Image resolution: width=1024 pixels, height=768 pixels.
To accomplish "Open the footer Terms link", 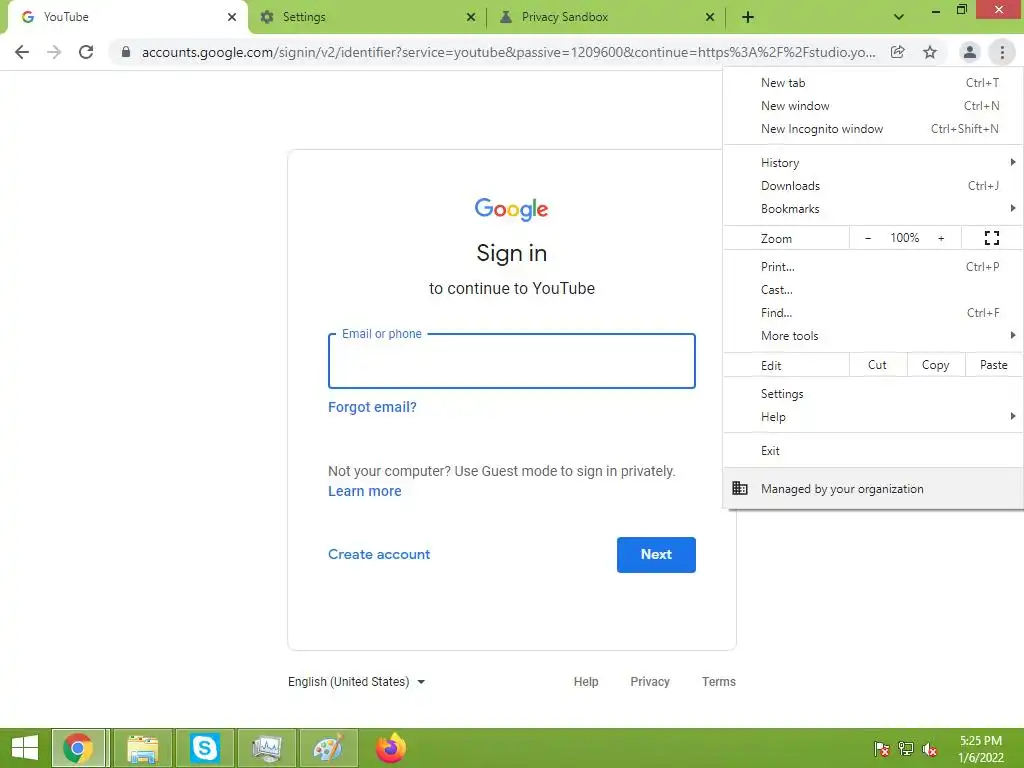I will pos(718,682).
